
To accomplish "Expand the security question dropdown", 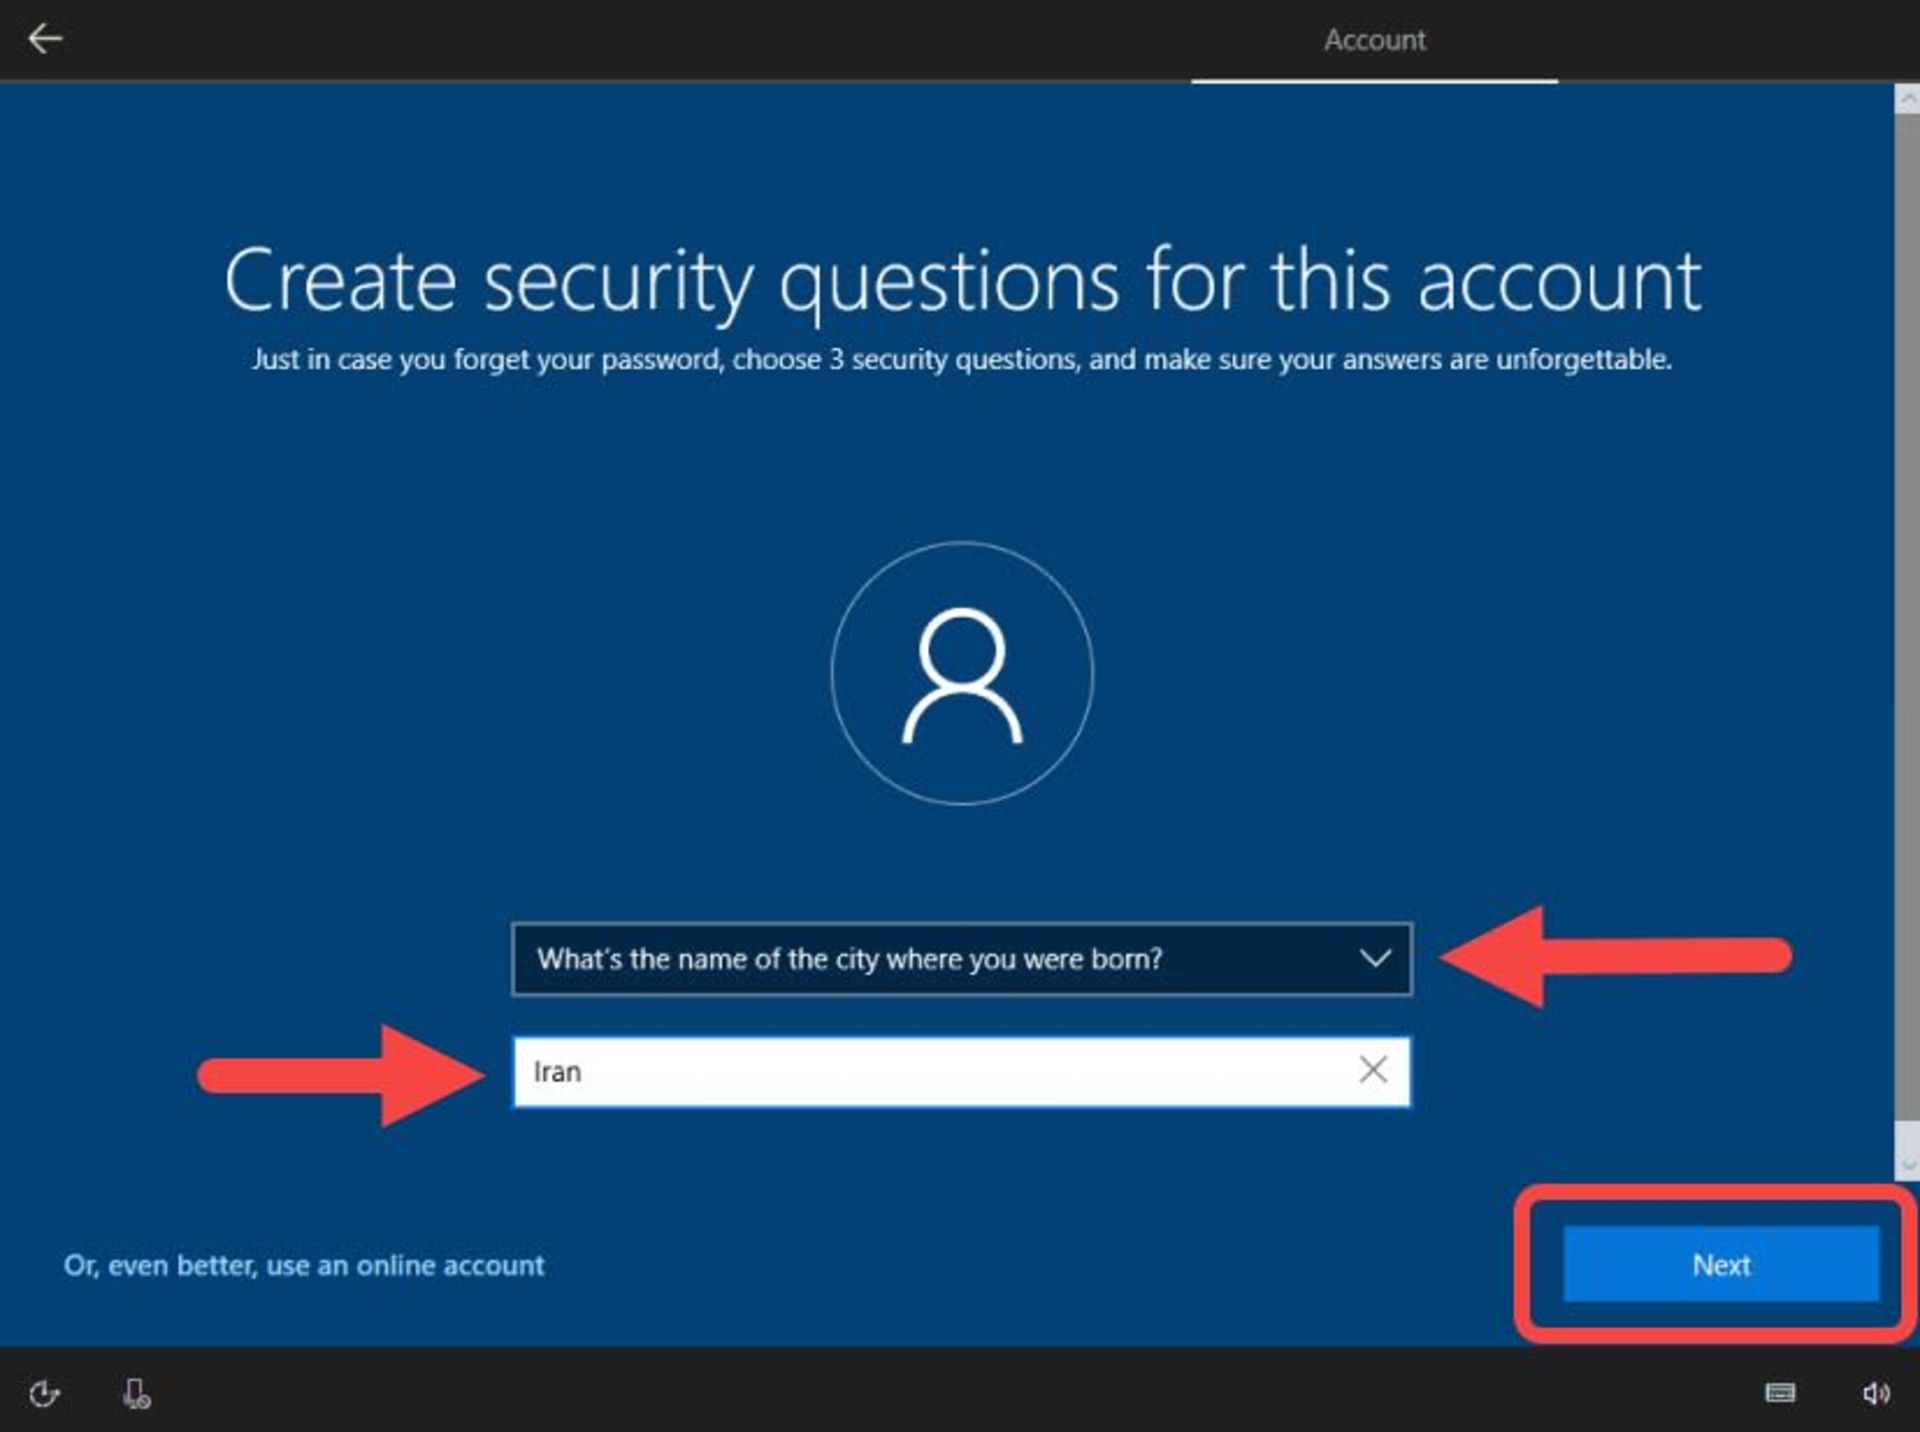I will (961, 959).
